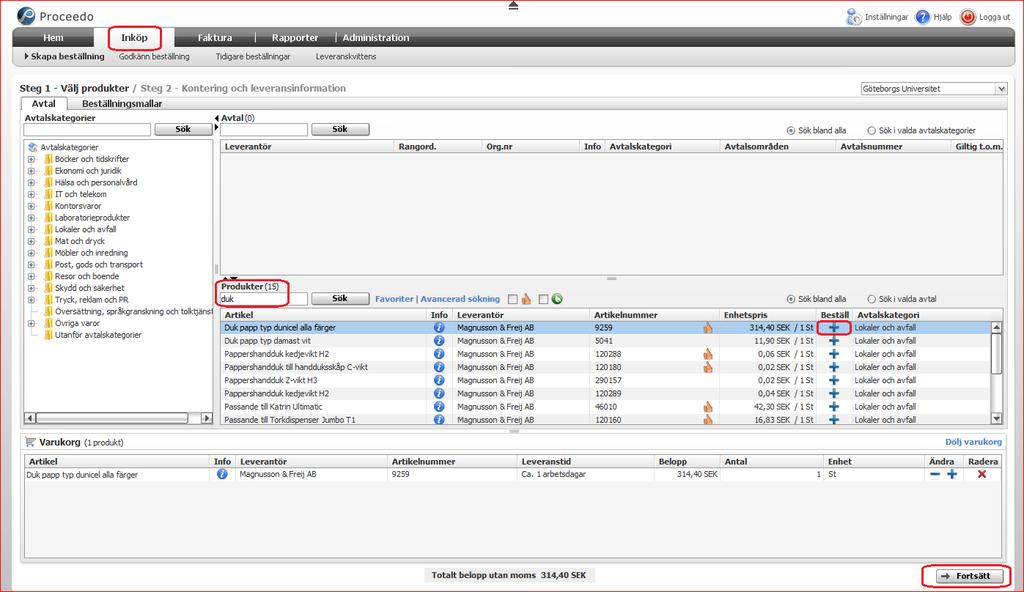Click the Logga ut power icon
1024x592 pixels.
tap(967, 17)
